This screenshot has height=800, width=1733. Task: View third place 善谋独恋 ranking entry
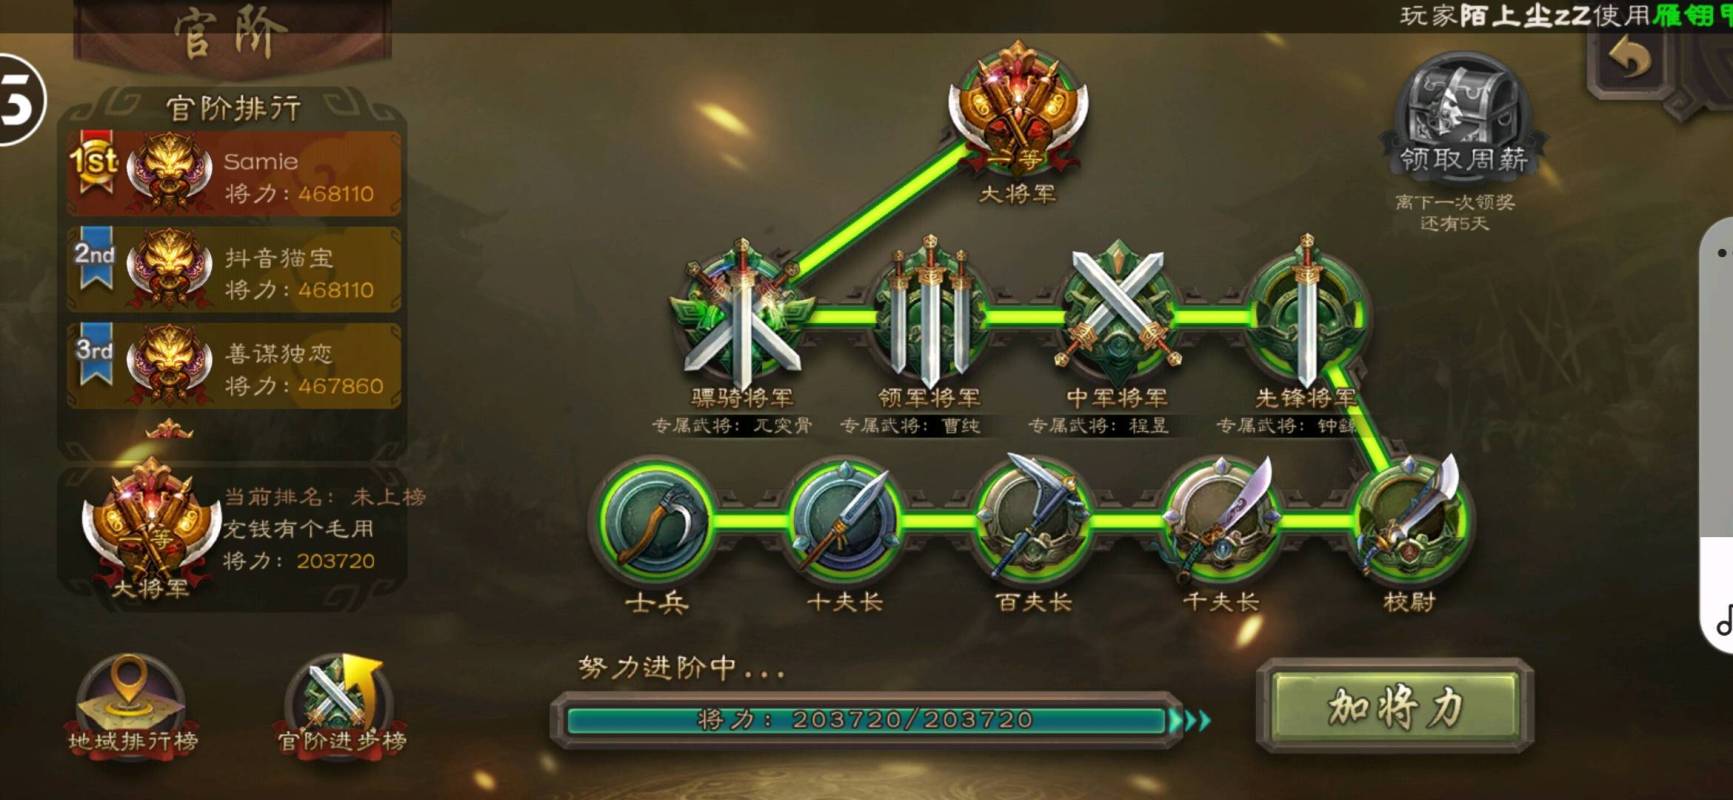235,366
